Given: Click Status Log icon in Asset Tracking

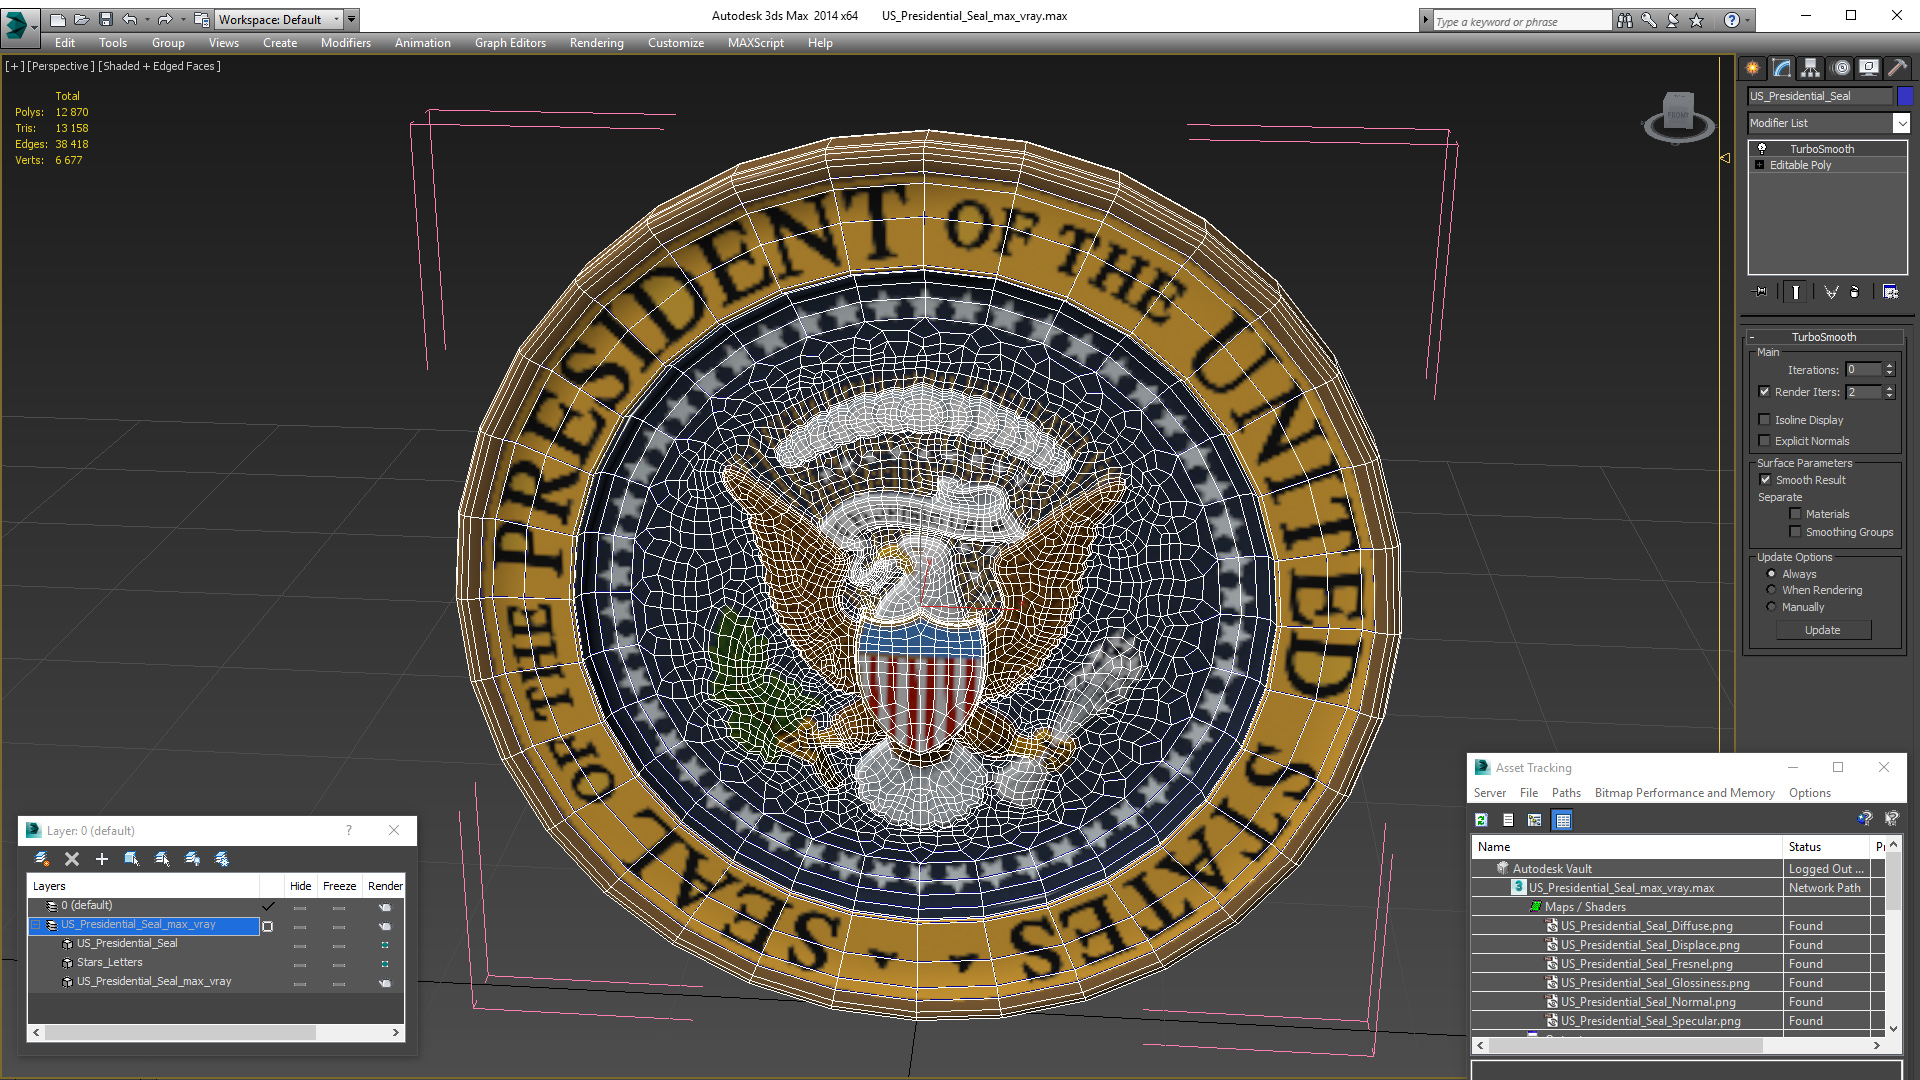Looking at the screenshot, I should click(1508, 820).
